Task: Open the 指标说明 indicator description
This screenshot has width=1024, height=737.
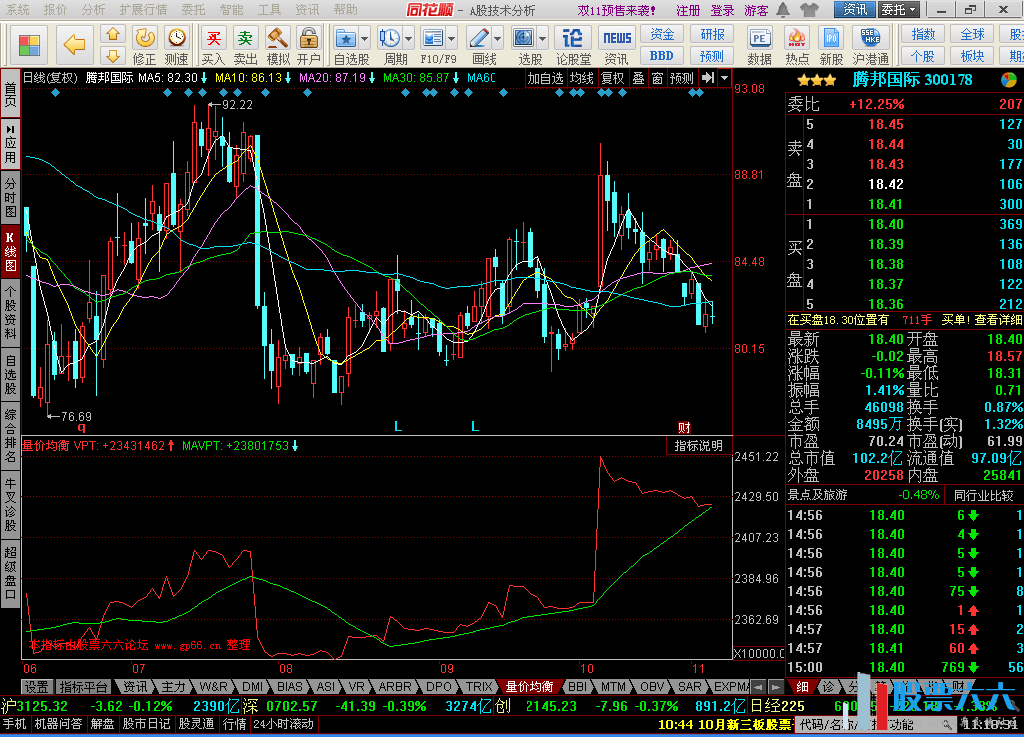Action: (x=698, y=446)
